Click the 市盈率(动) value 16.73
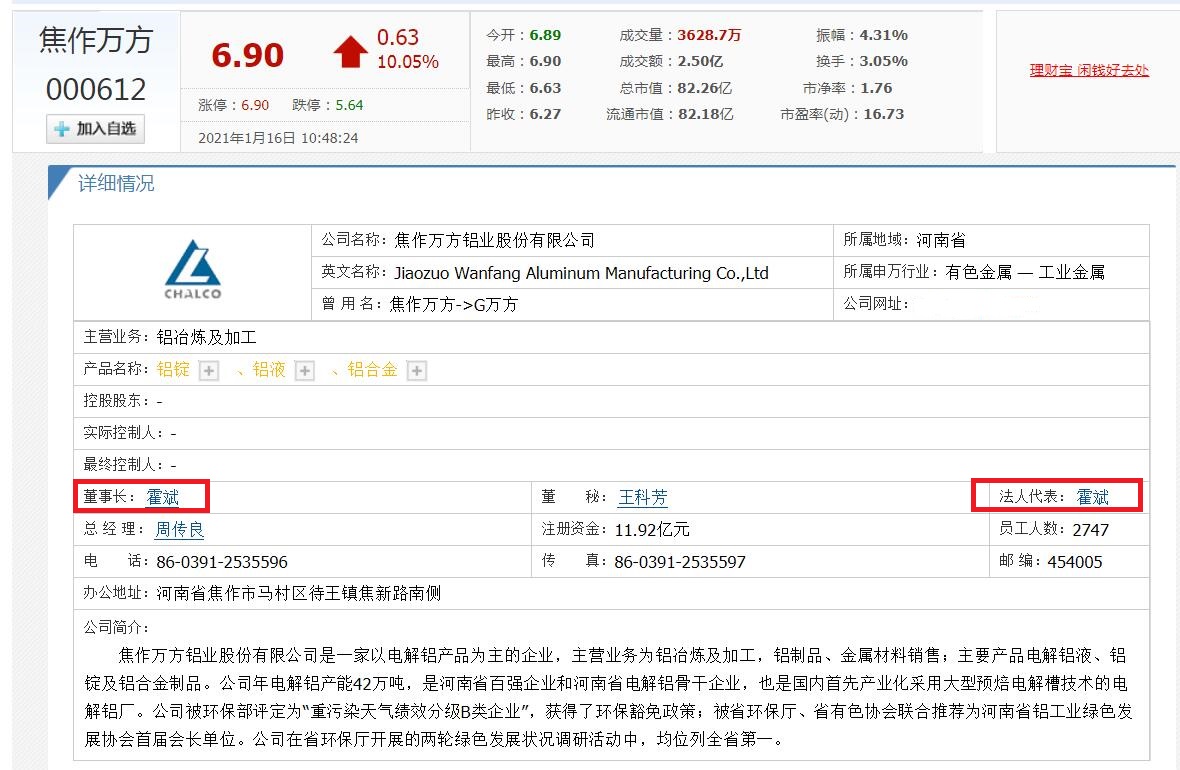 [x=883, y=114]
